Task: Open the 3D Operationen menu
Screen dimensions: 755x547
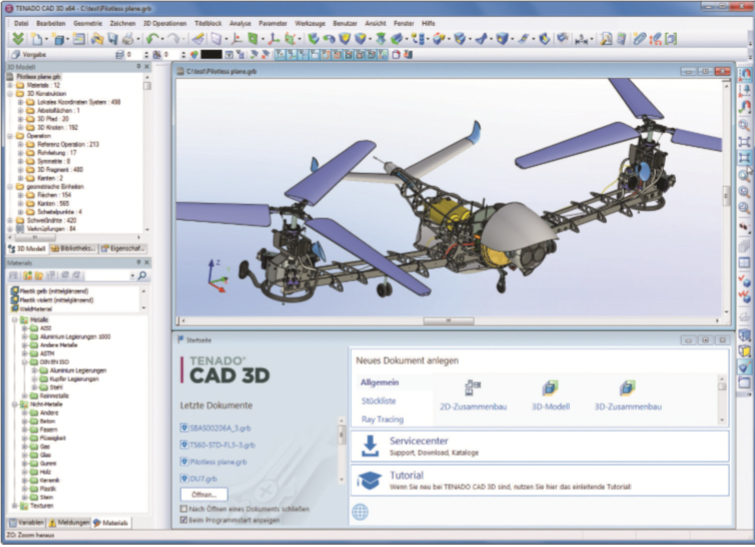Action: [165, 23]
